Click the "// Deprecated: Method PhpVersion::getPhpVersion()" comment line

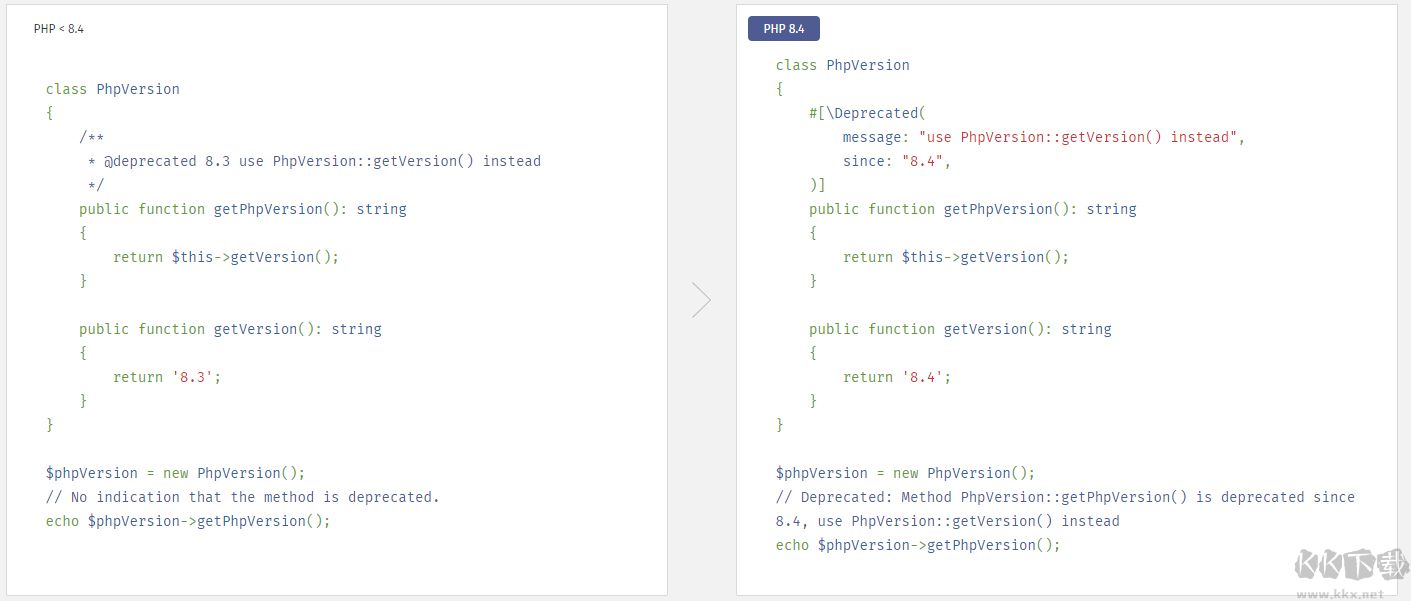point(1065,497)
